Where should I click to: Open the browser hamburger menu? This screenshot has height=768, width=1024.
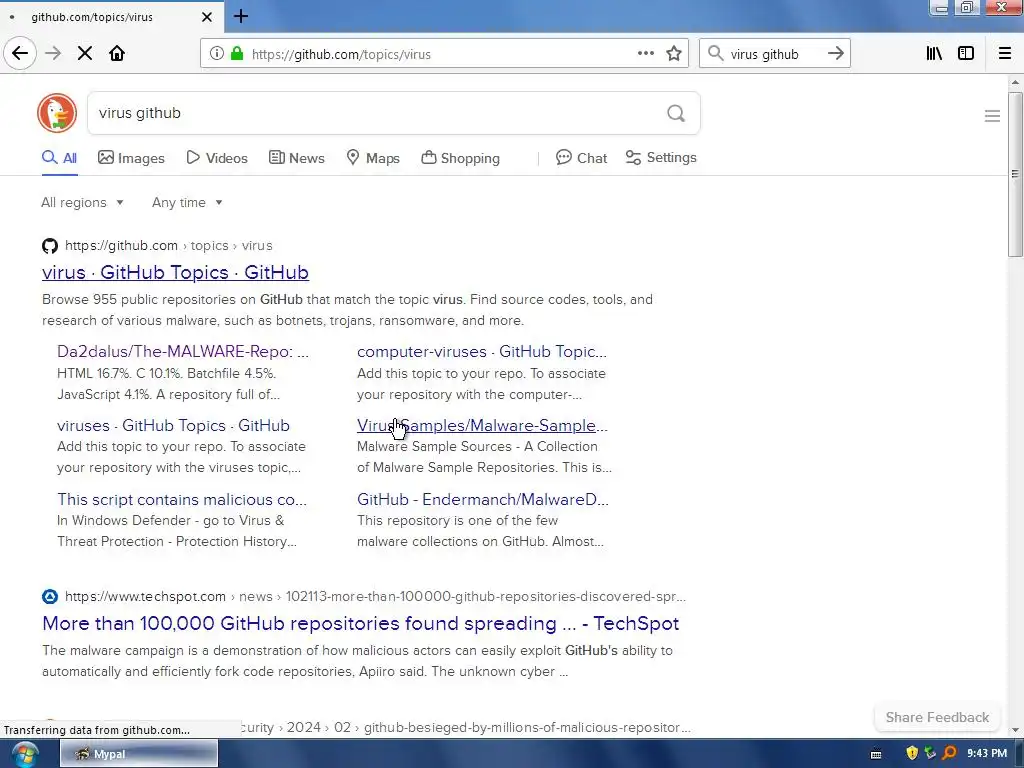coord(1004,54)
